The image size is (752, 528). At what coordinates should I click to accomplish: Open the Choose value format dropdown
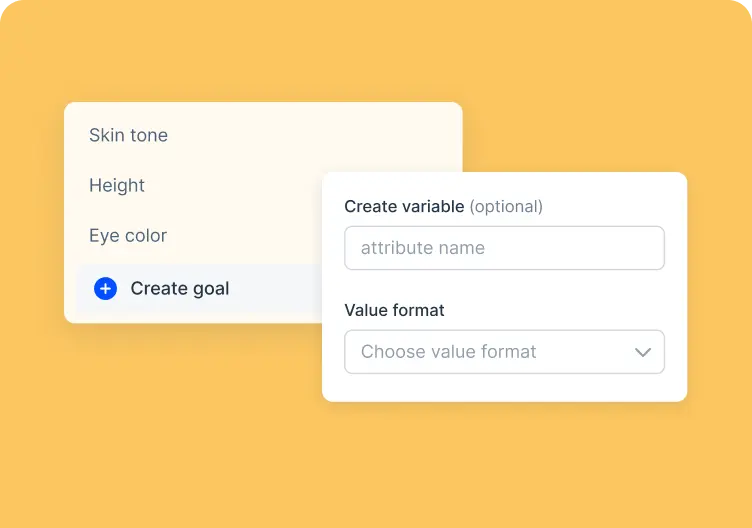pos(505,352)
